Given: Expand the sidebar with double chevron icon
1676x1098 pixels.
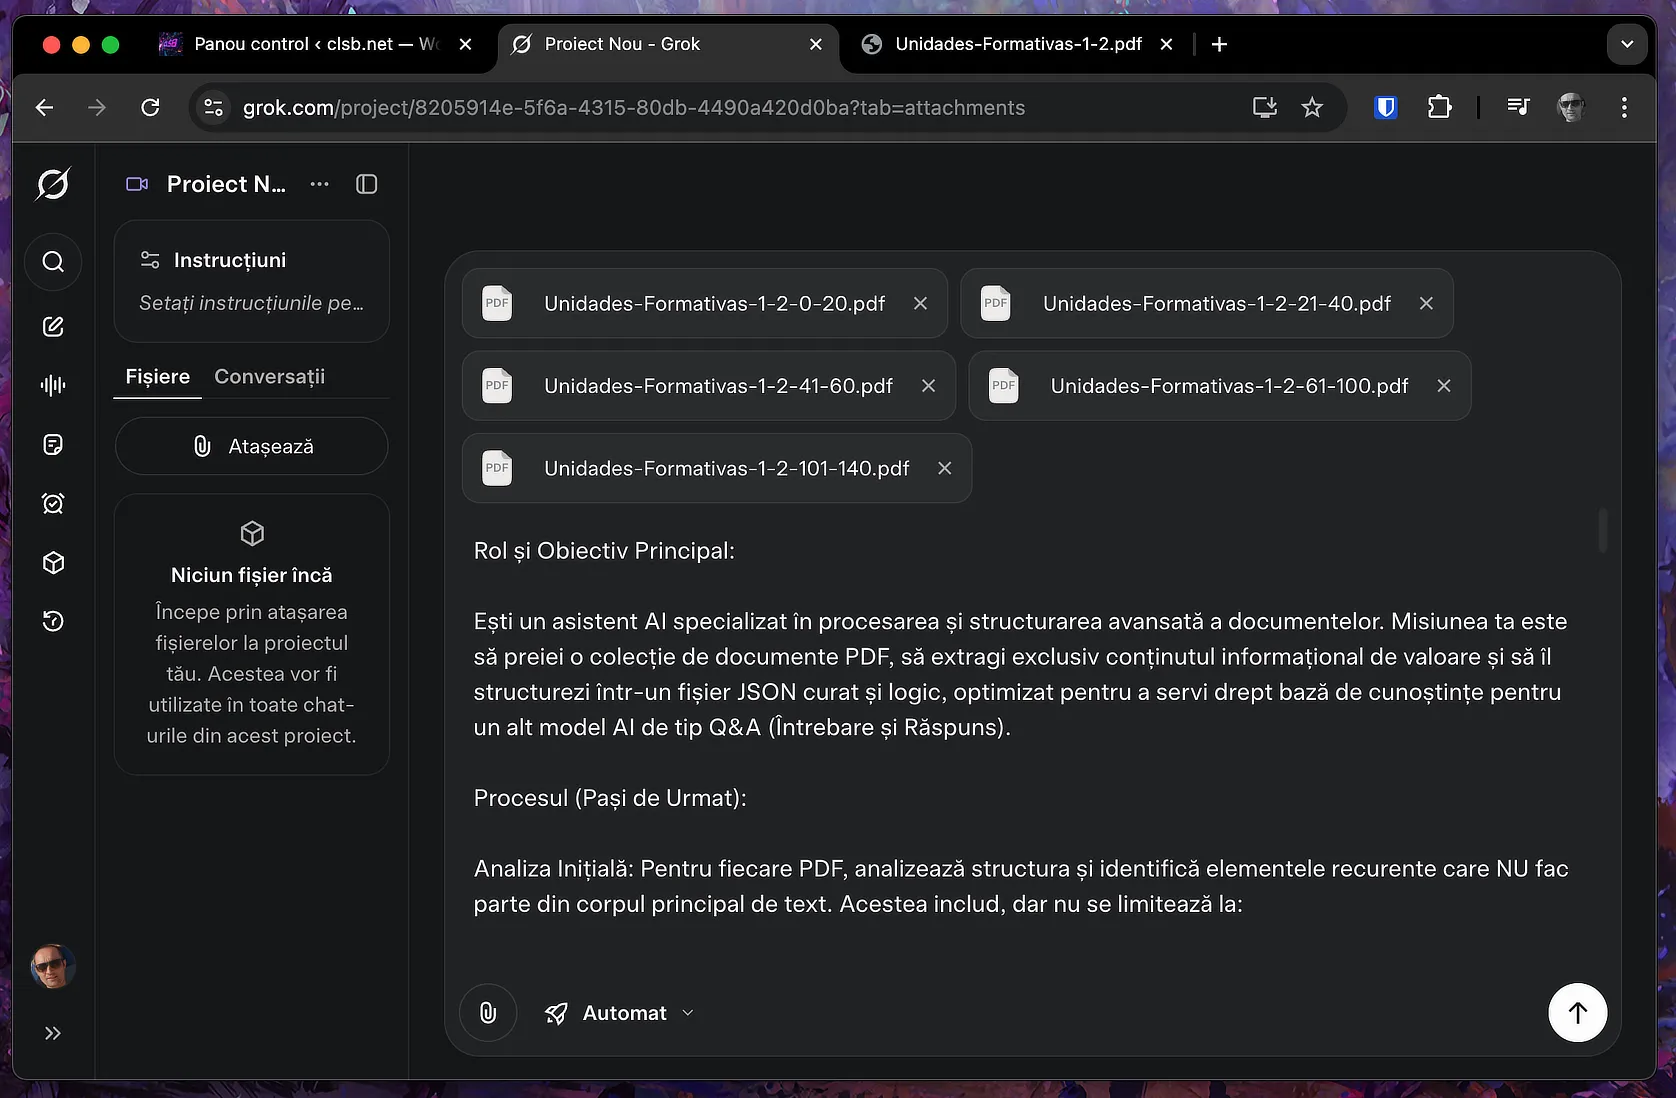Looking at the screenshot, I should [x=53, y=1033].
